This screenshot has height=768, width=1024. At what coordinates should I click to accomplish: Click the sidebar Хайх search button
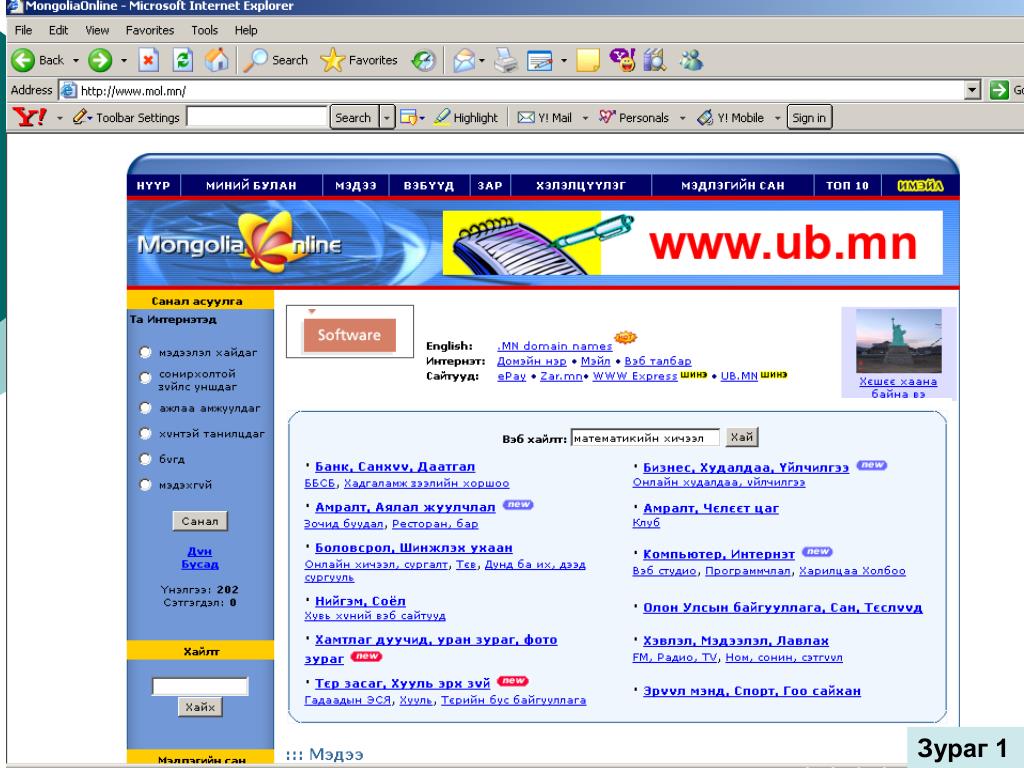[x=200, y=707]
